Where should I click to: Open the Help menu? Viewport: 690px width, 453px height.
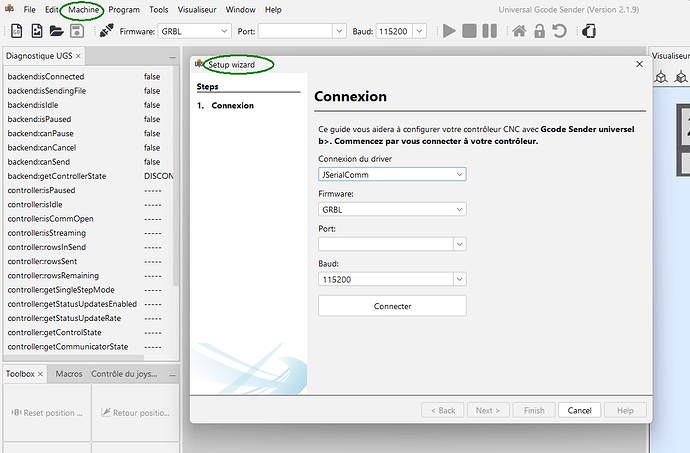point(273,10)
